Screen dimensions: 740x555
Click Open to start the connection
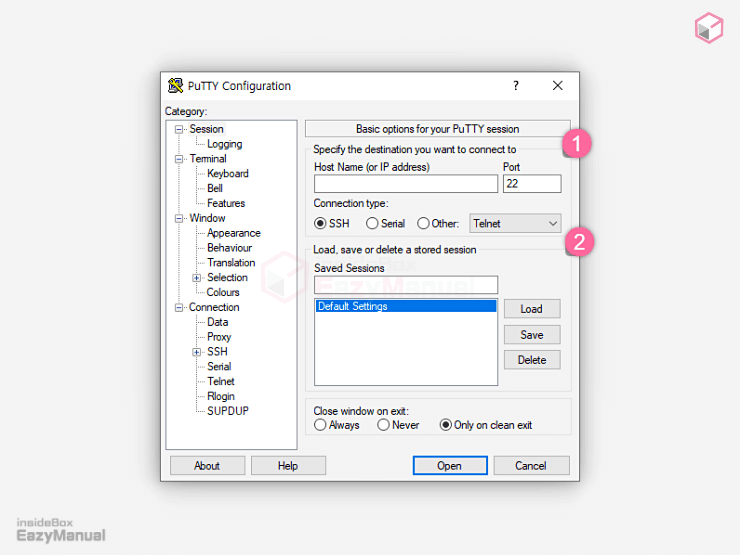click(450, 466)
